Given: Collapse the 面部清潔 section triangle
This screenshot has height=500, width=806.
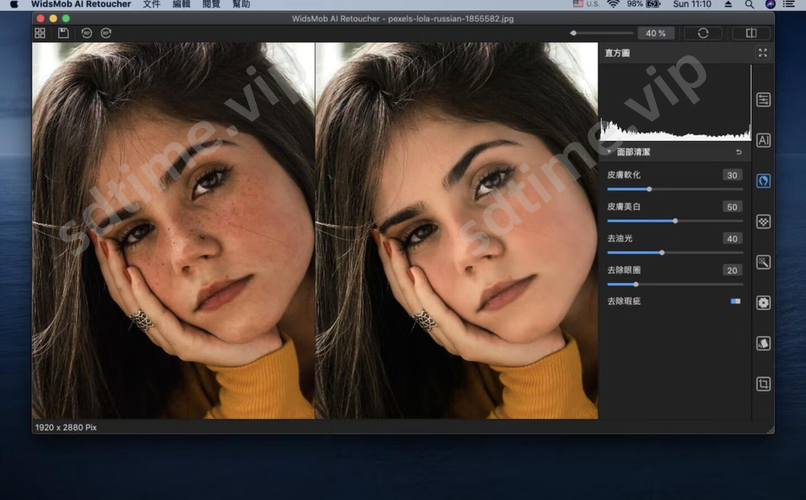Looking at the screenshot, I should click(609, 152).
